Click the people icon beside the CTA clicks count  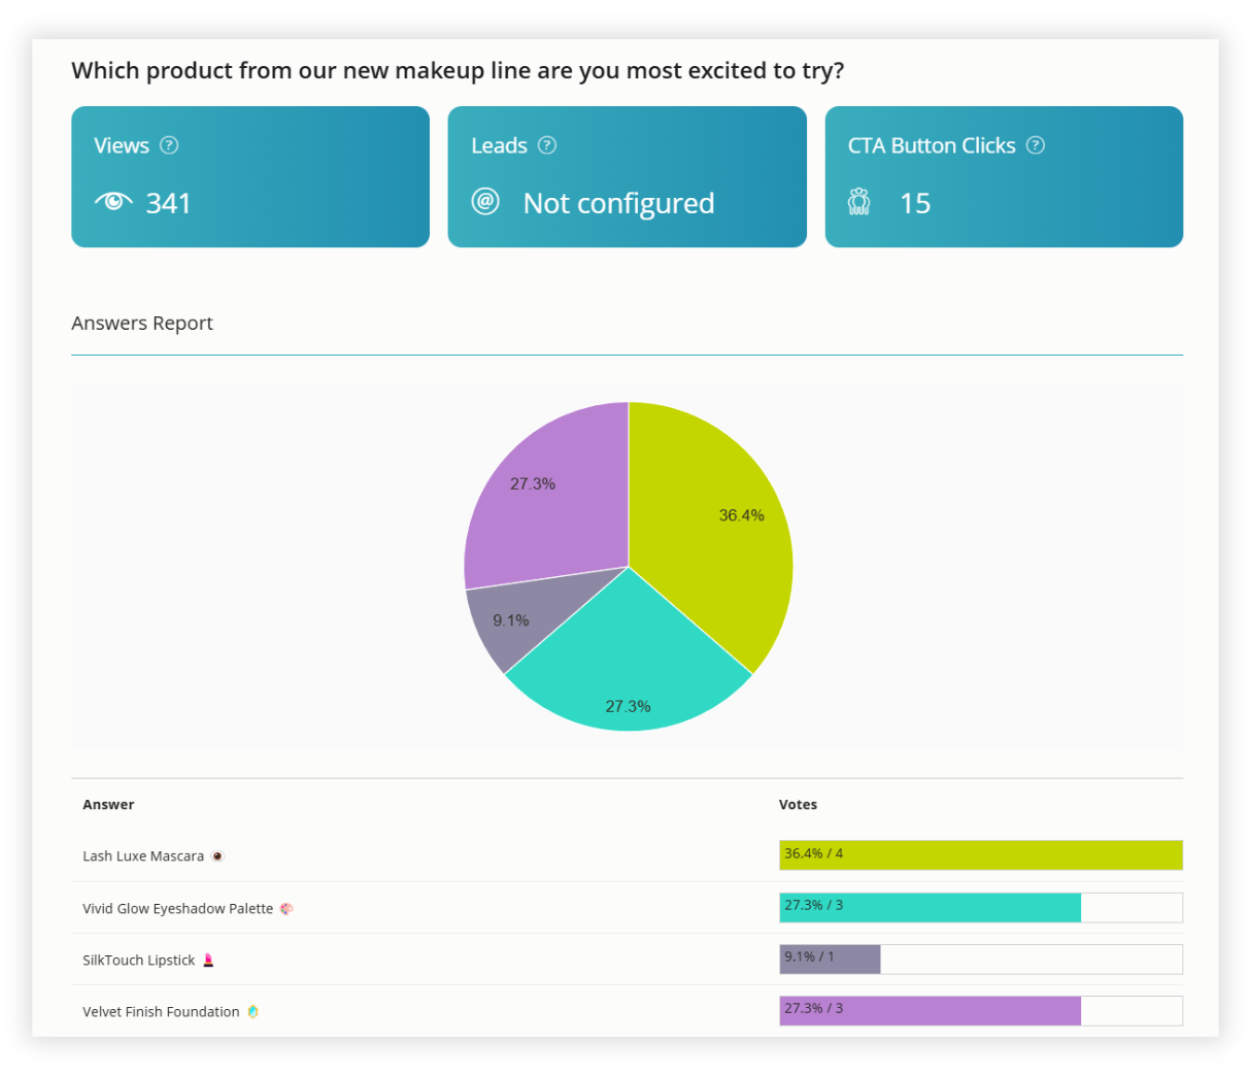858,202
